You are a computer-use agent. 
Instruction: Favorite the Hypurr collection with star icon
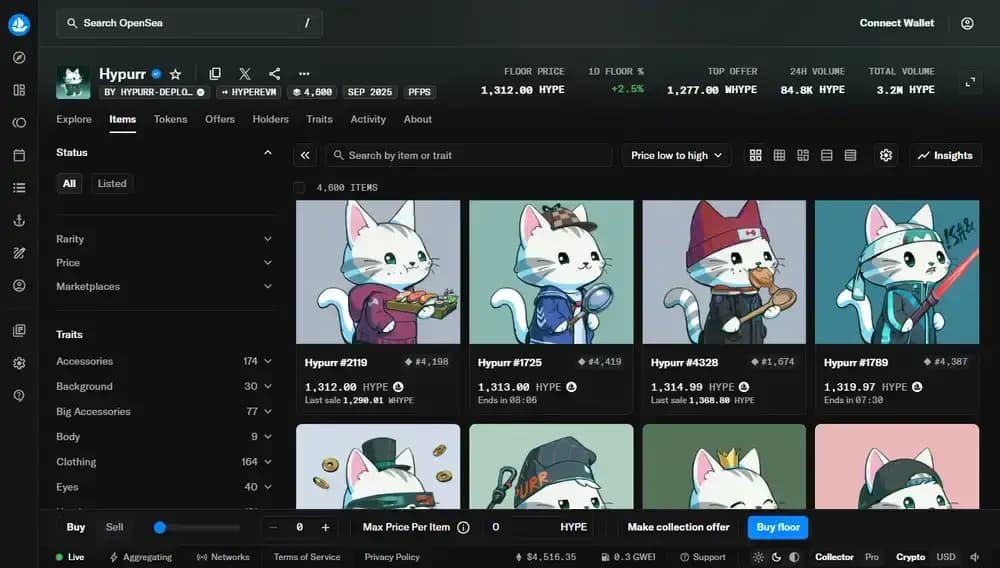pos(175,74)
